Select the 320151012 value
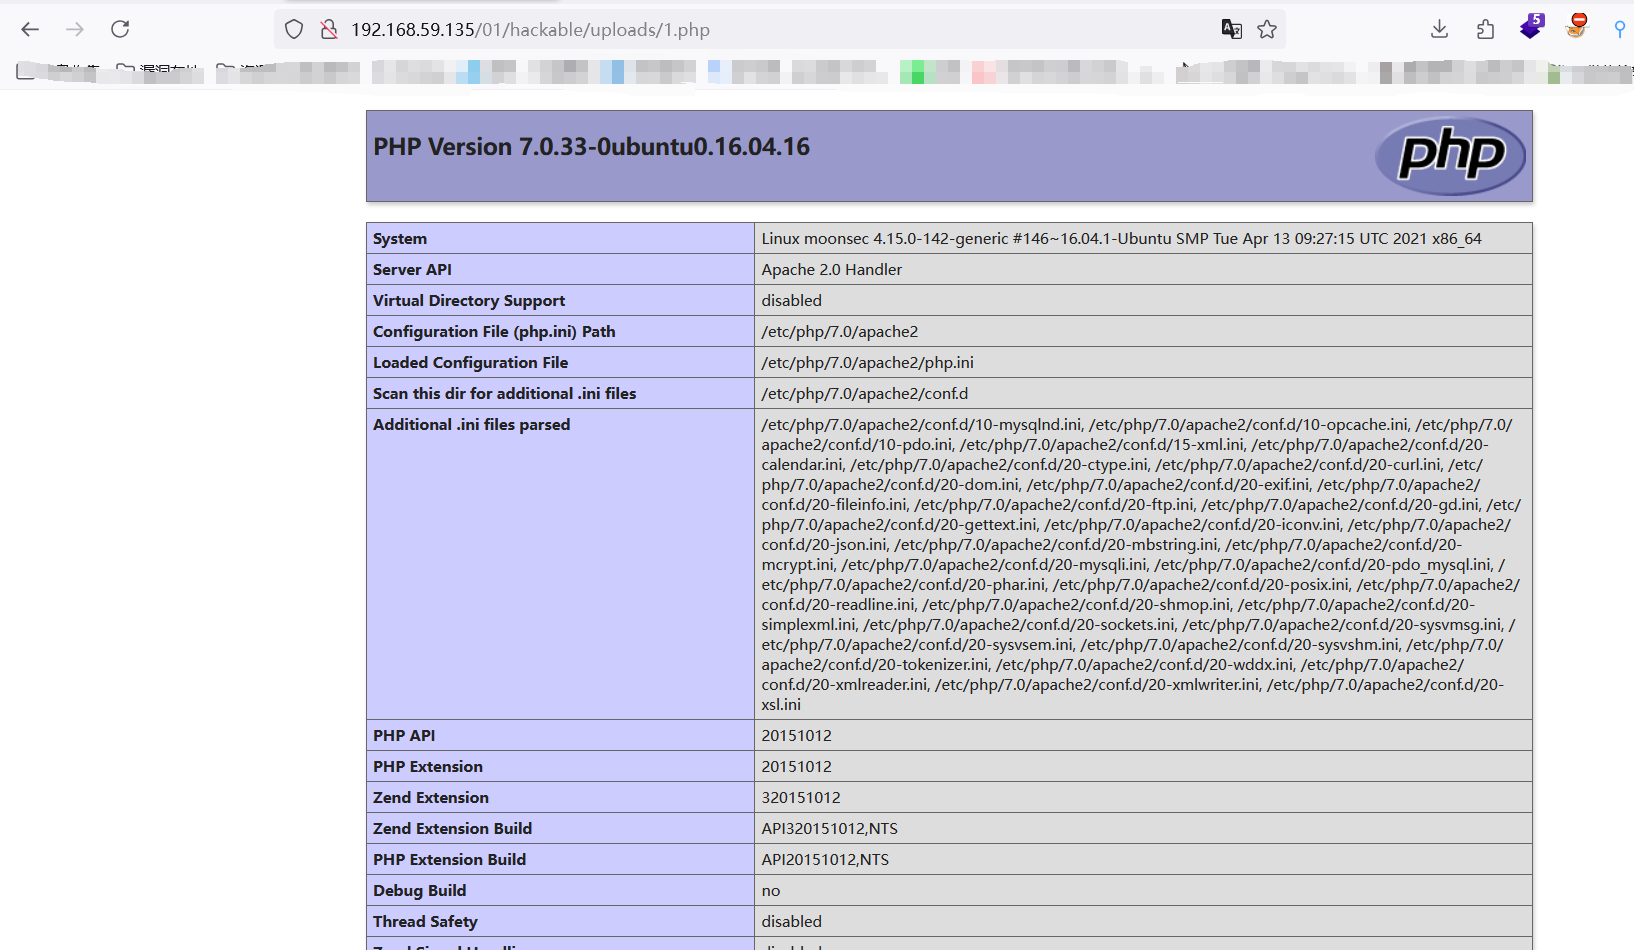The height and width of the screenshot is (950, 1634). (x=801, y=797)
